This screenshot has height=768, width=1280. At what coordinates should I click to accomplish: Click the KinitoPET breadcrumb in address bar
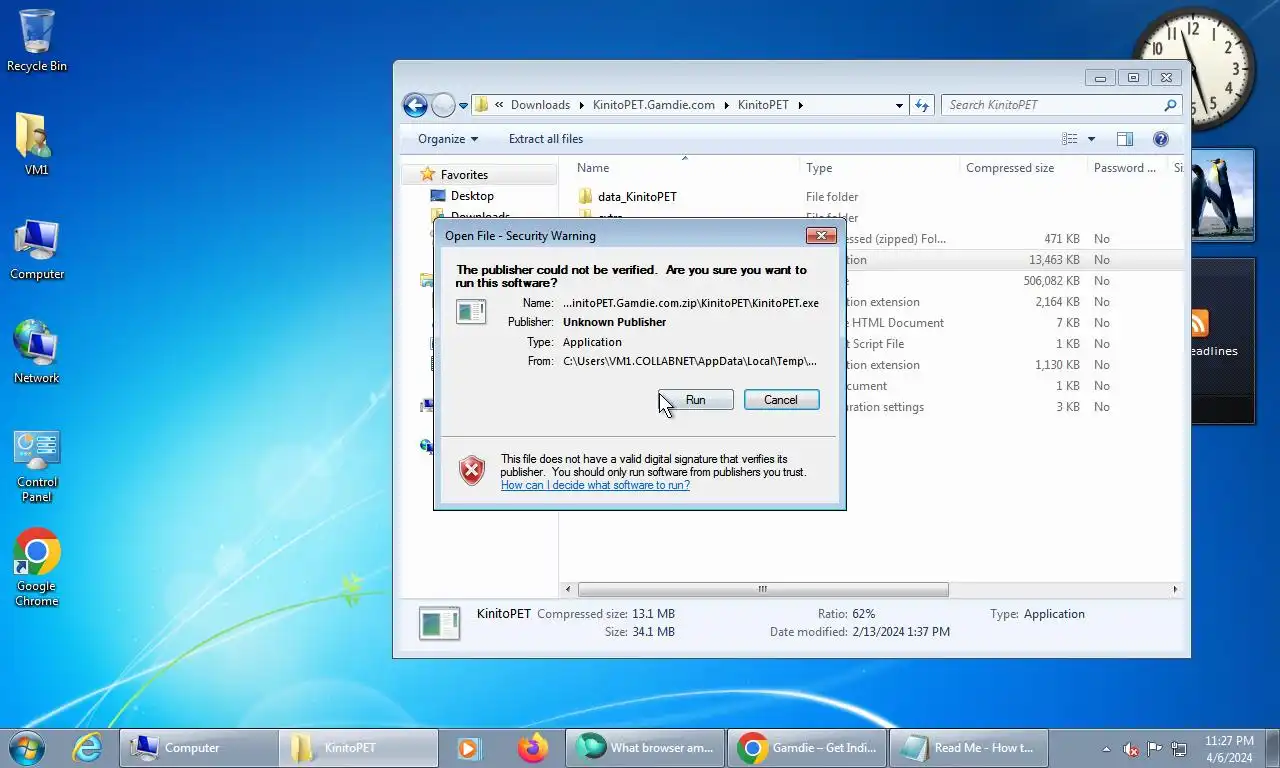point(763,105)
